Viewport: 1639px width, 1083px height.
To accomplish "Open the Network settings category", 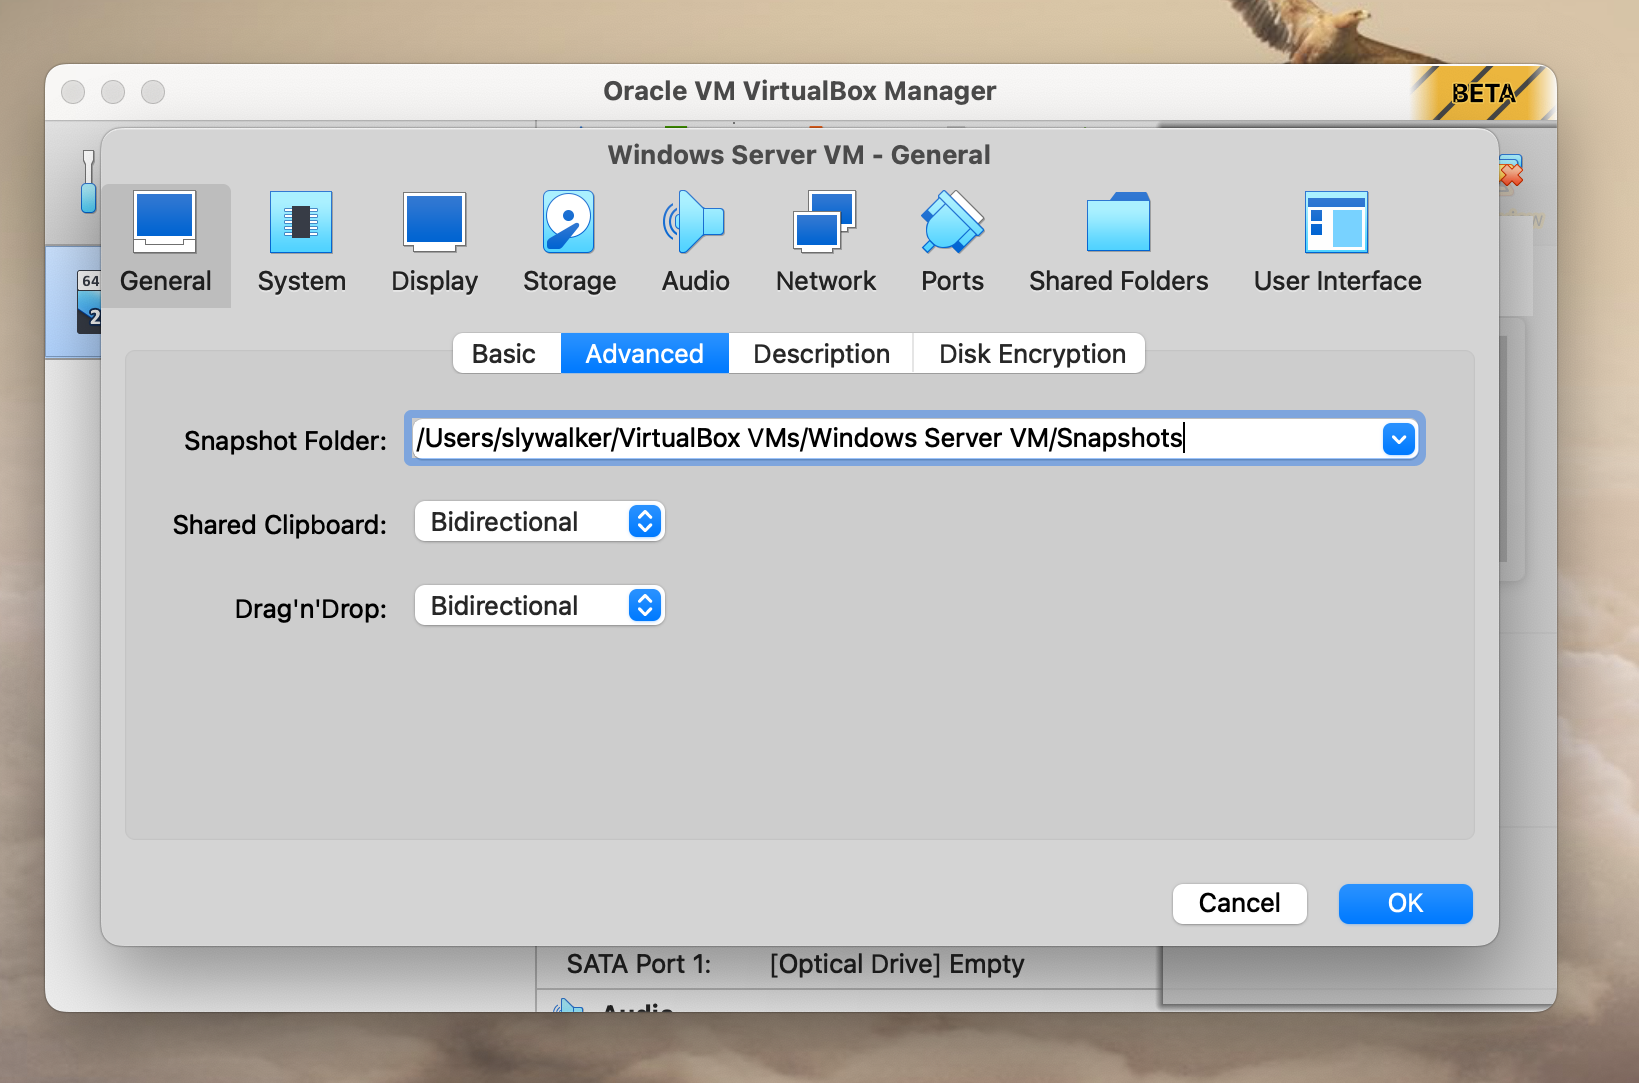I will click(x=825, y=245).
